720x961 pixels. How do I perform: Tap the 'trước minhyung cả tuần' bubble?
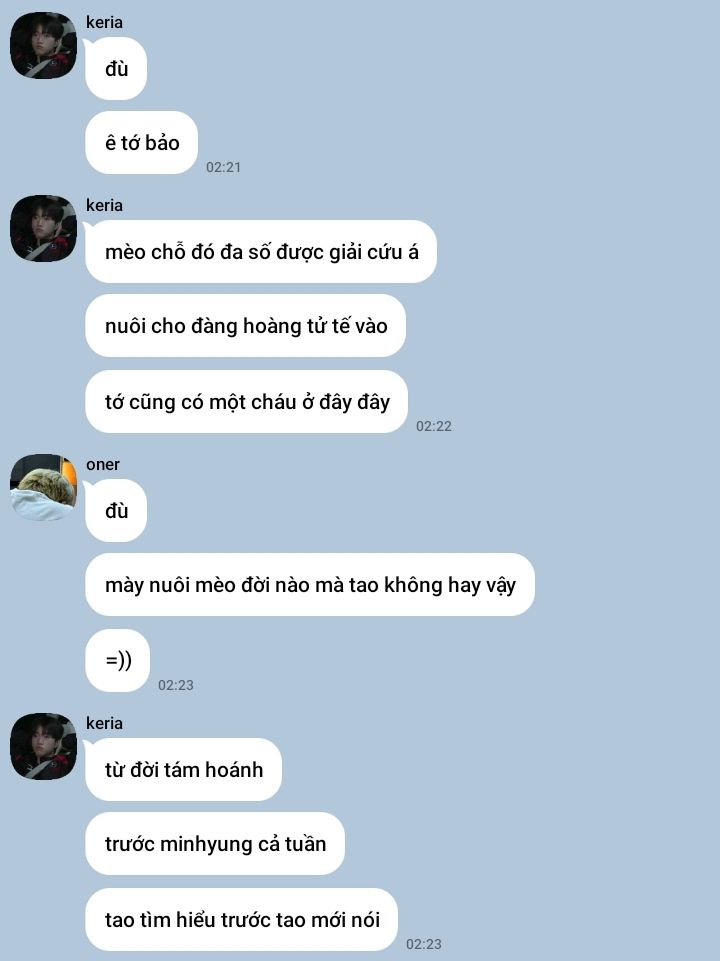215,844
